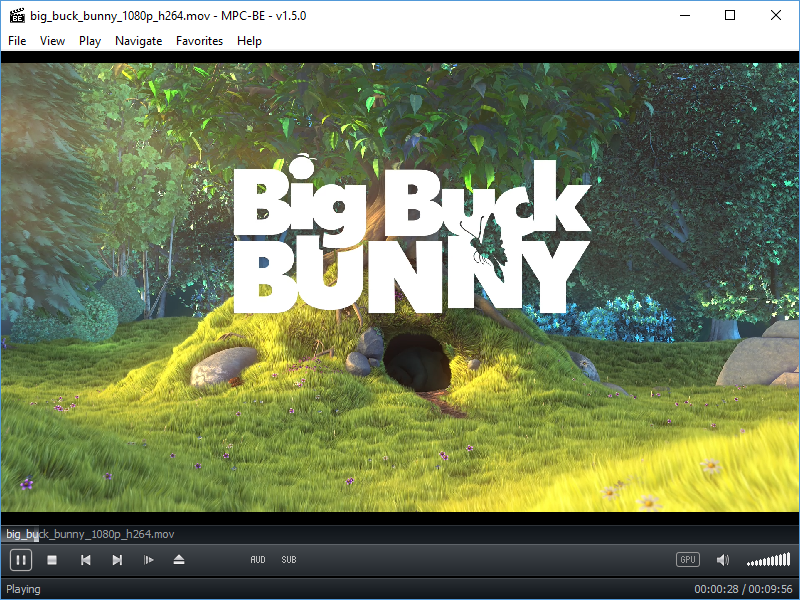
Task: Toggle the AUD audio track button
Action: (x=258, y=560)
